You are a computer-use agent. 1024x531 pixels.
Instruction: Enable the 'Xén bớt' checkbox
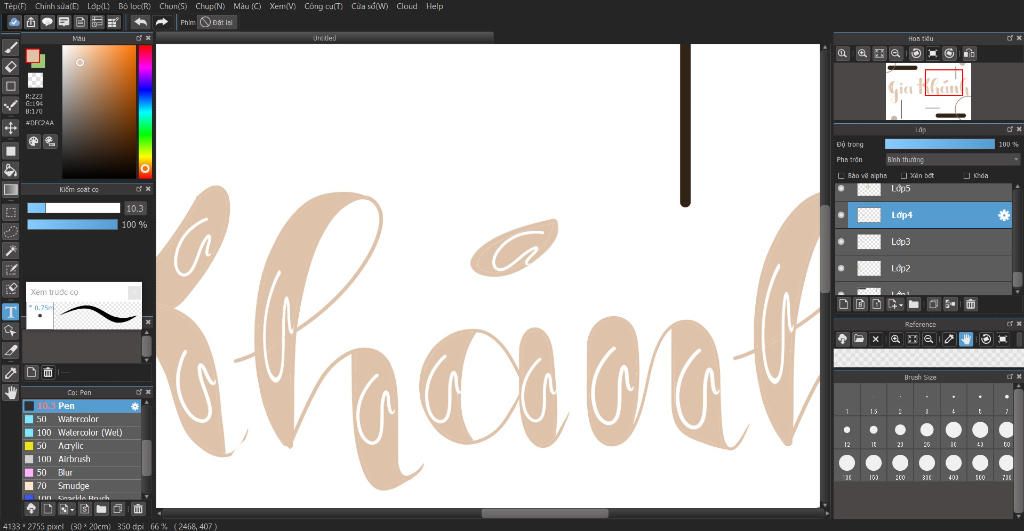tap(904, 176)
